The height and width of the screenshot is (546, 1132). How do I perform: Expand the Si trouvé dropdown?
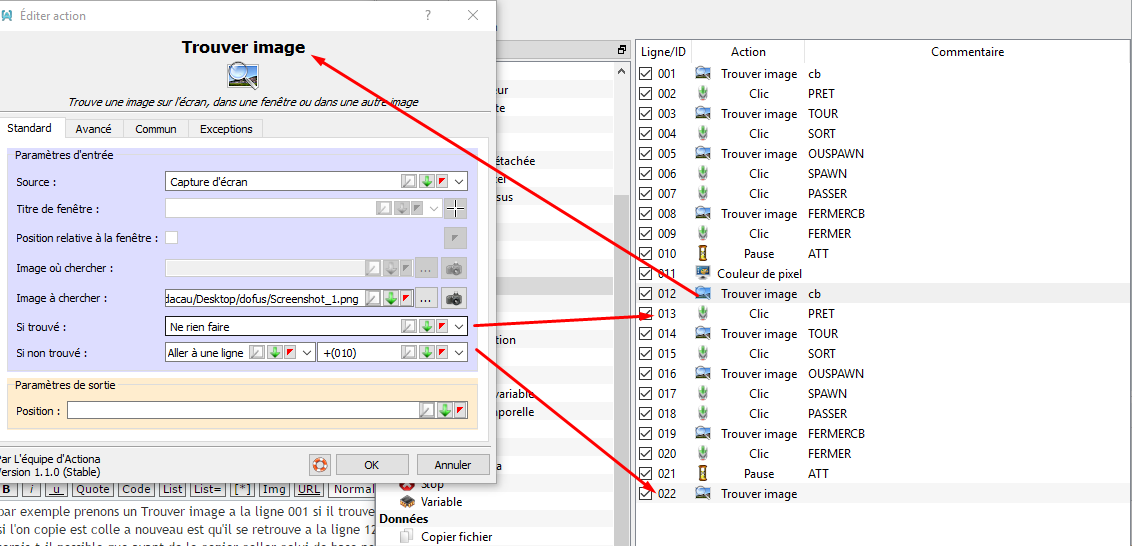(x=459, y=326)
